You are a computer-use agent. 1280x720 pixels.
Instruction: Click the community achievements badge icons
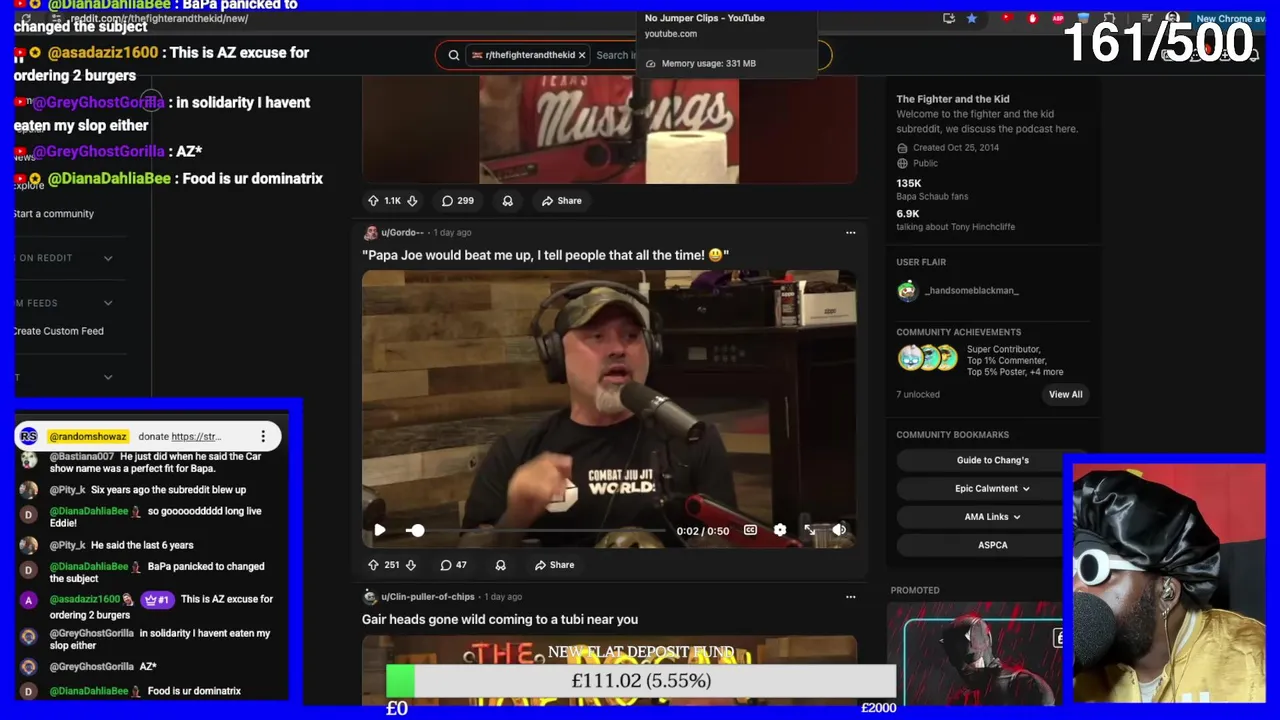pos(927,358)
